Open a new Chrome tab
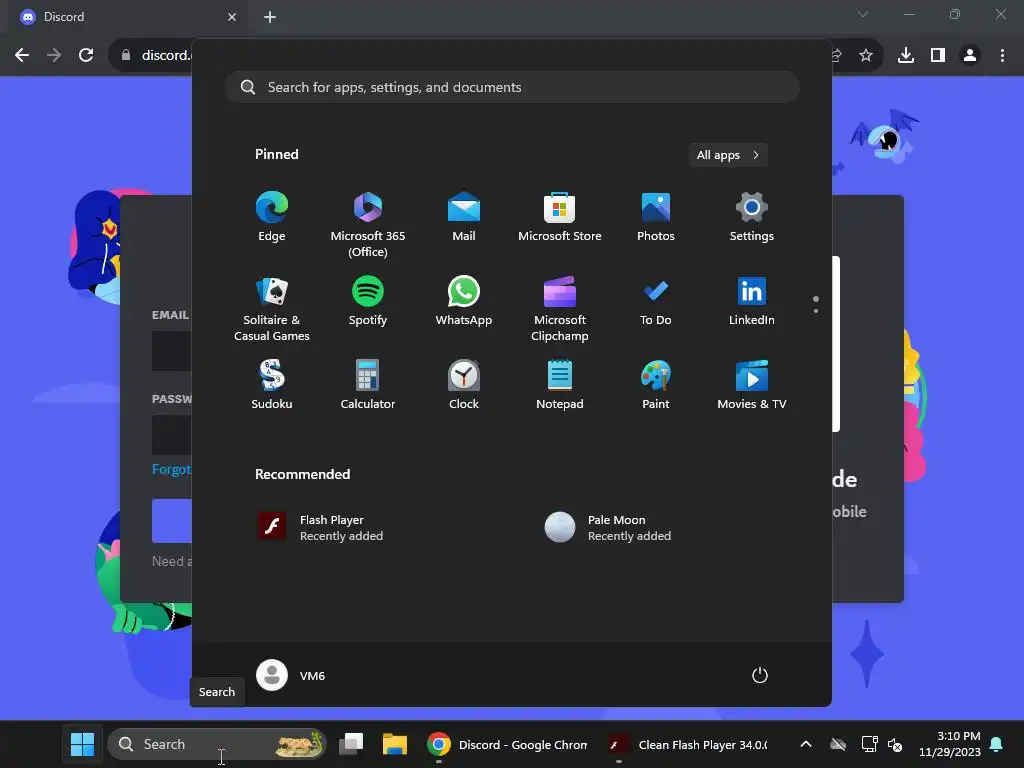The image size is (1024, 768). tap(270, 17)
